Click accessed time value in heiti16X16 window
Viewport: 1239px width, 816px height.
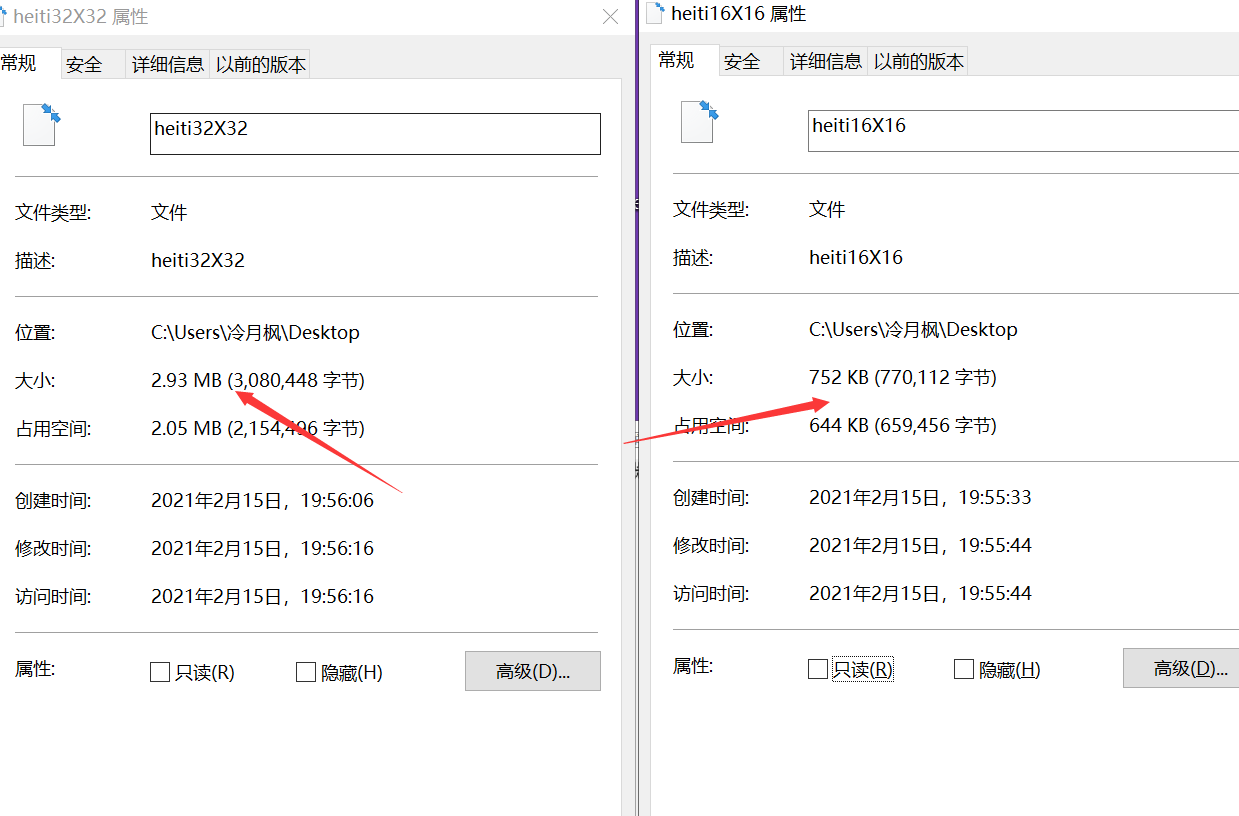[920, 594]
